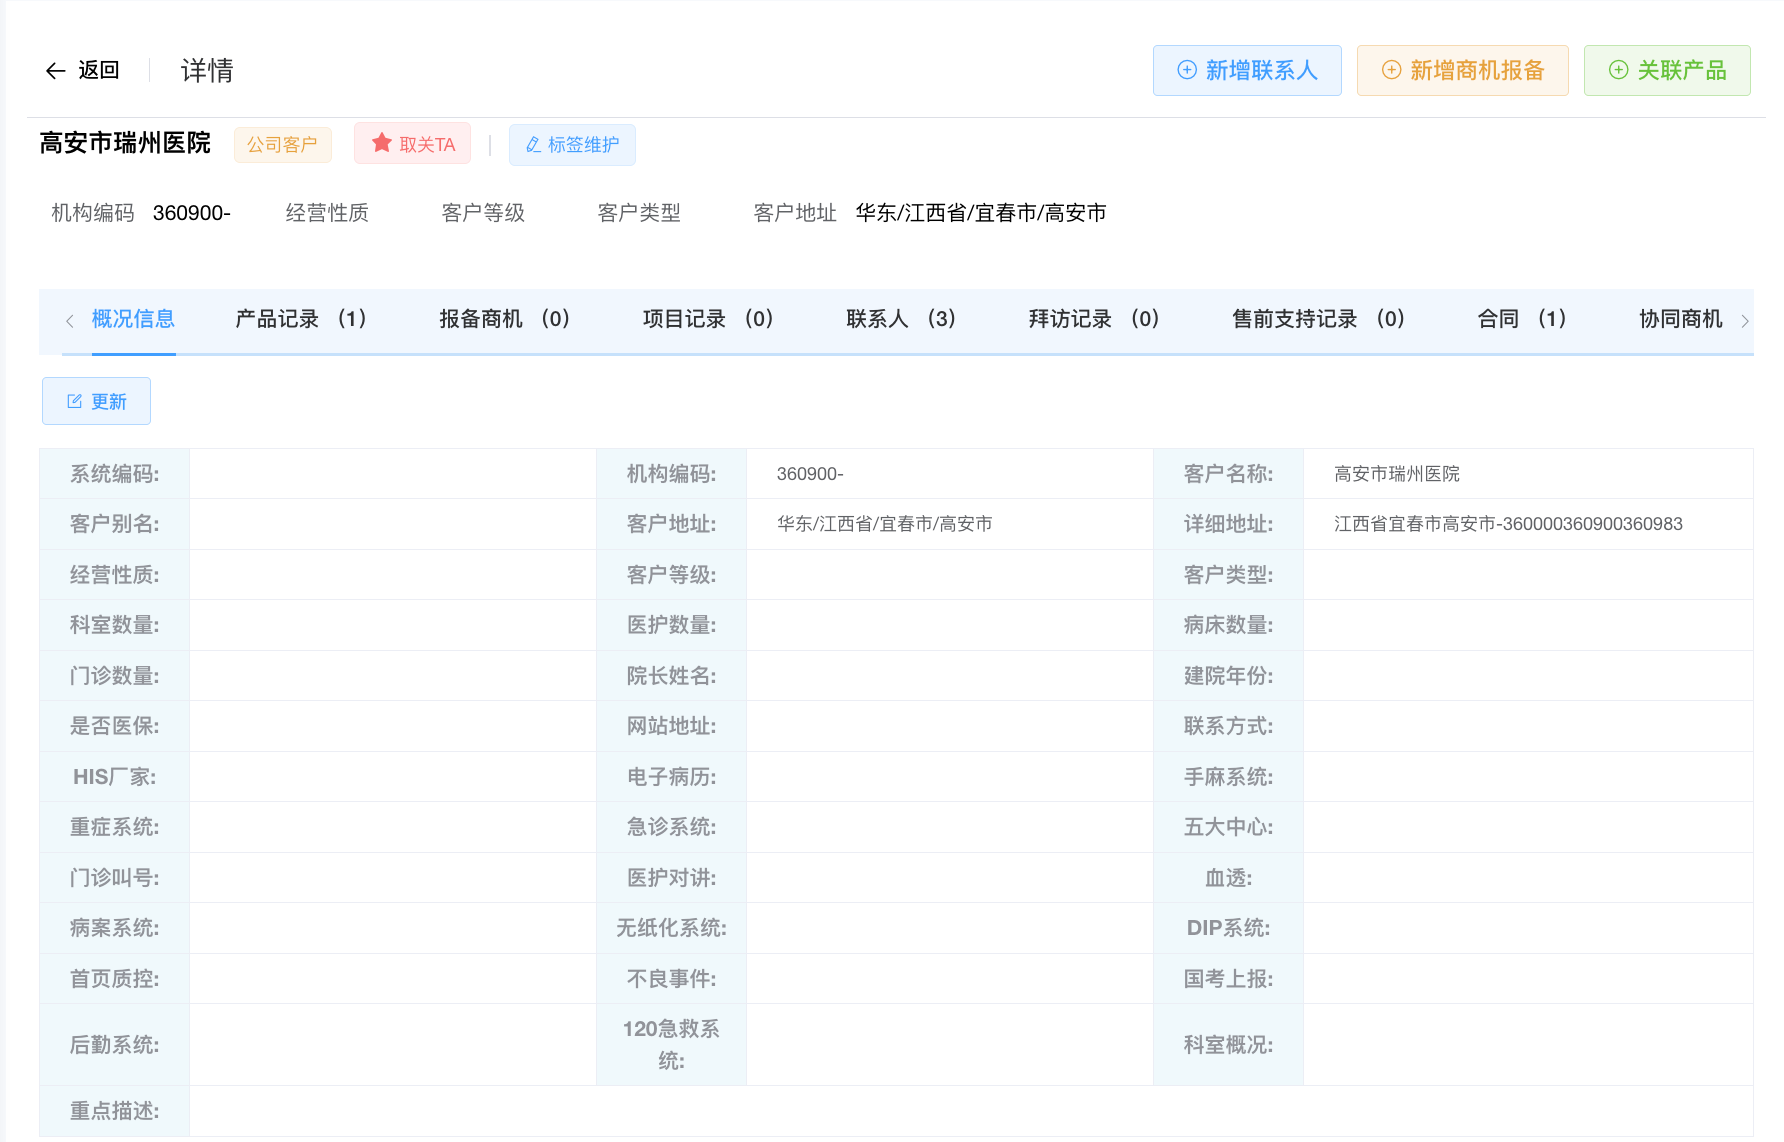
Task: Click the star icon to unfollow customer
Action: (x=381, y=144)
